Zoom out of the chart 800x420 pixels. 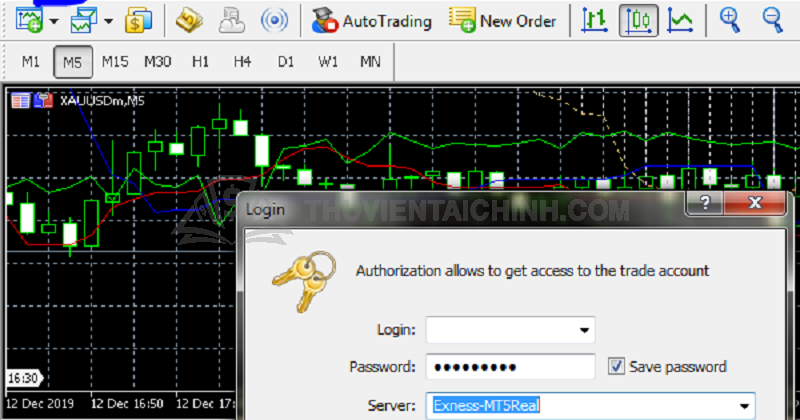[772, 21]
